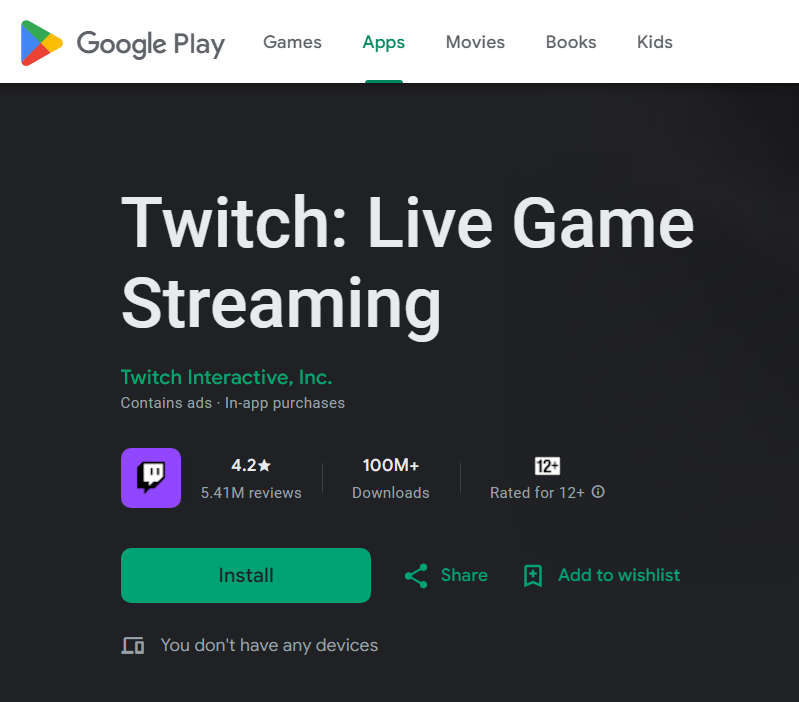Image resolution: width=799 pixels, height=702 pixels.
Task: Click the share arrow icon
Action: point(416,576)
